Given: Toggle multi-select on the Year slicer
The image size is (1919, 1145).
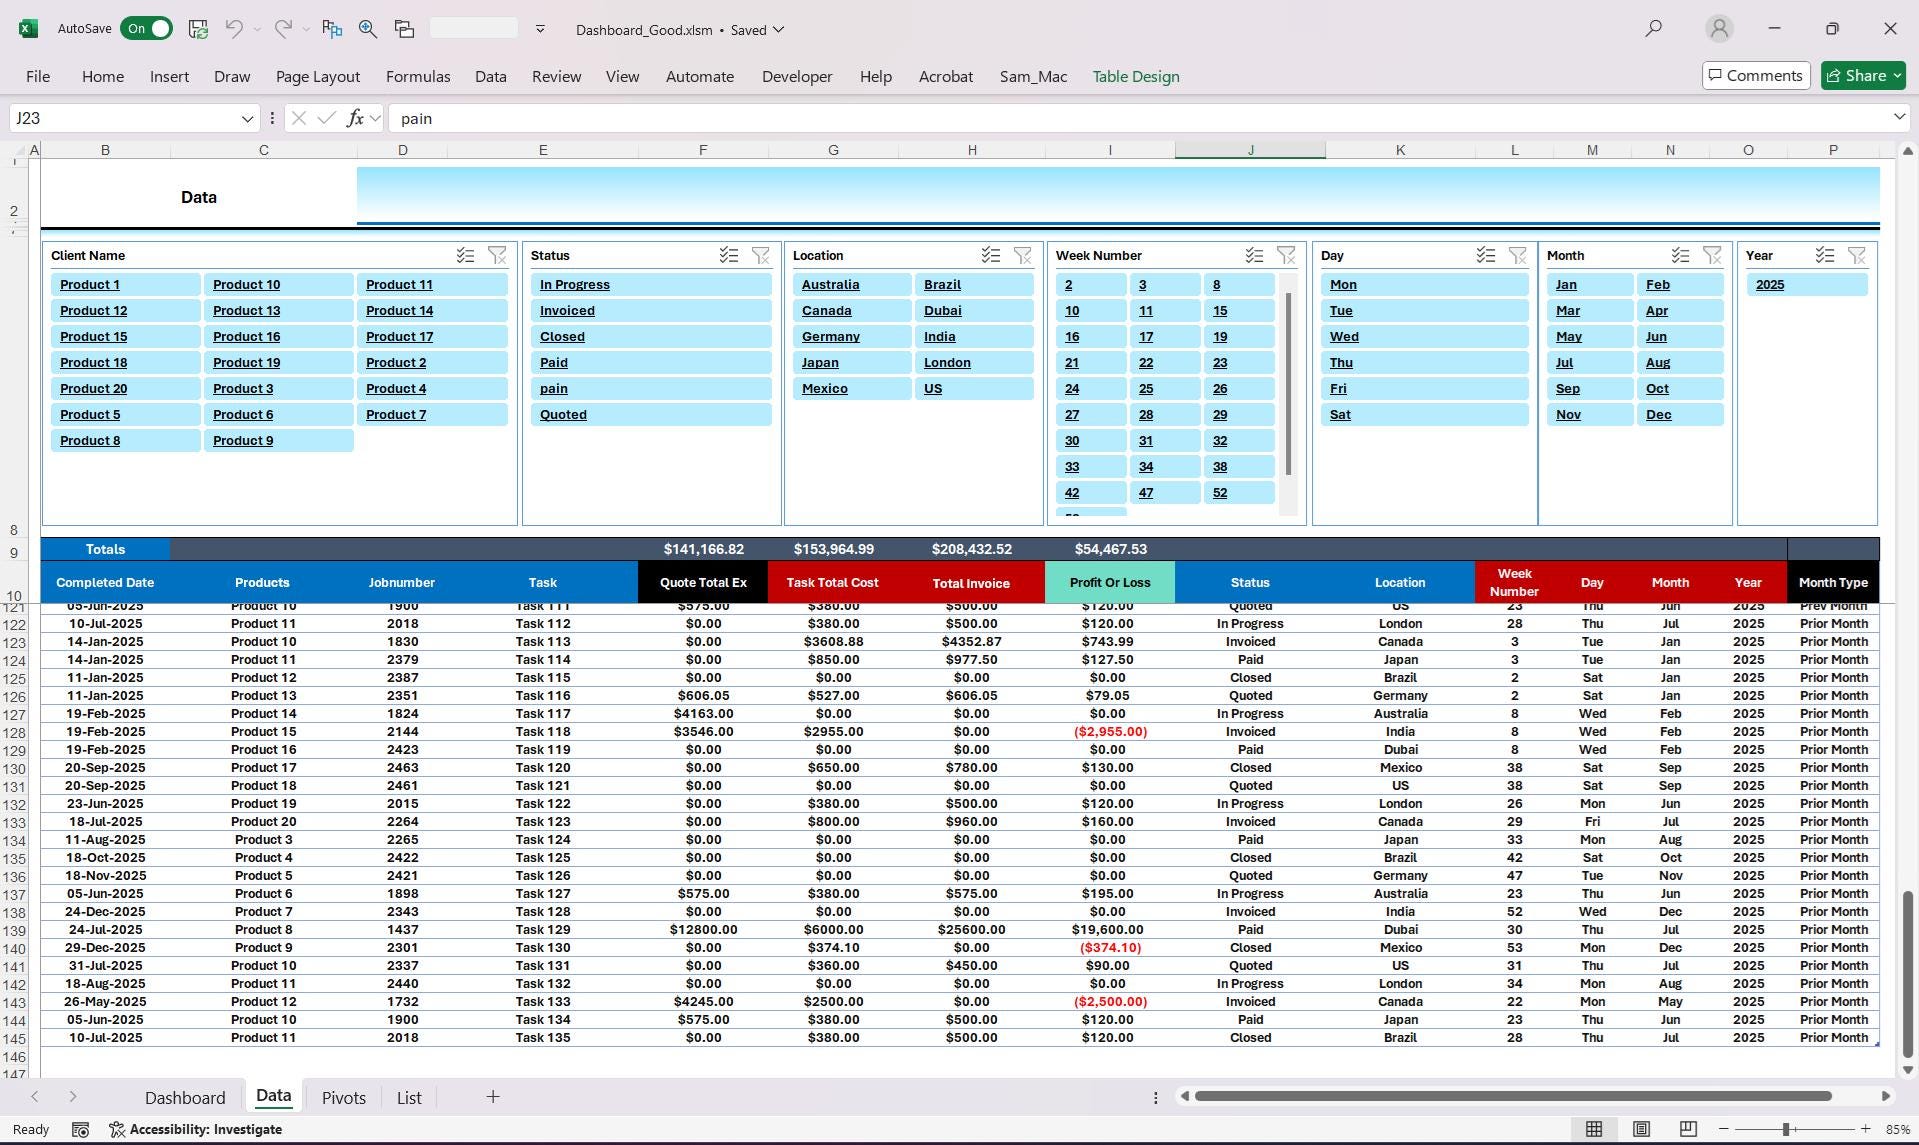Looking at the screenshot, I should [1825, 256].
